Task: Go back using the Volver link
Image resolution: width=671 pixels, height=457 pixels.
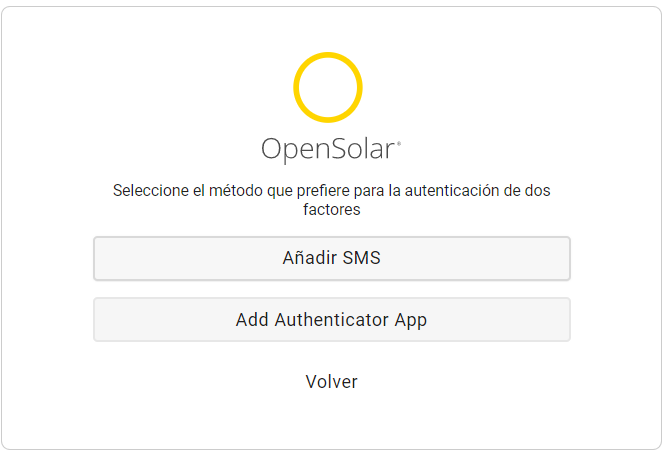Action: click(x=332, y=382)
